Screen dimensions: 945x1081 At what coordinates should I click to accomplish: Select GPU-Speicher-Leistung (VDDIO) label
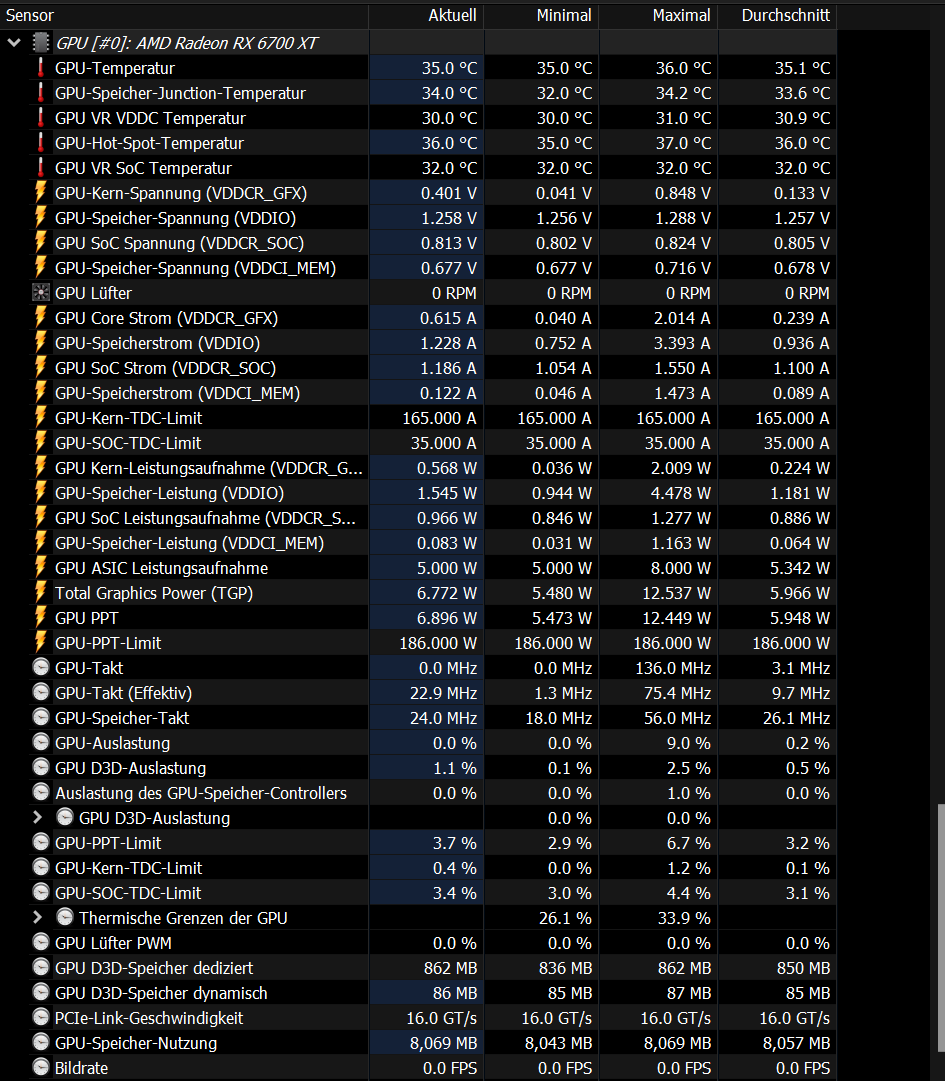(x=170, y=493)
